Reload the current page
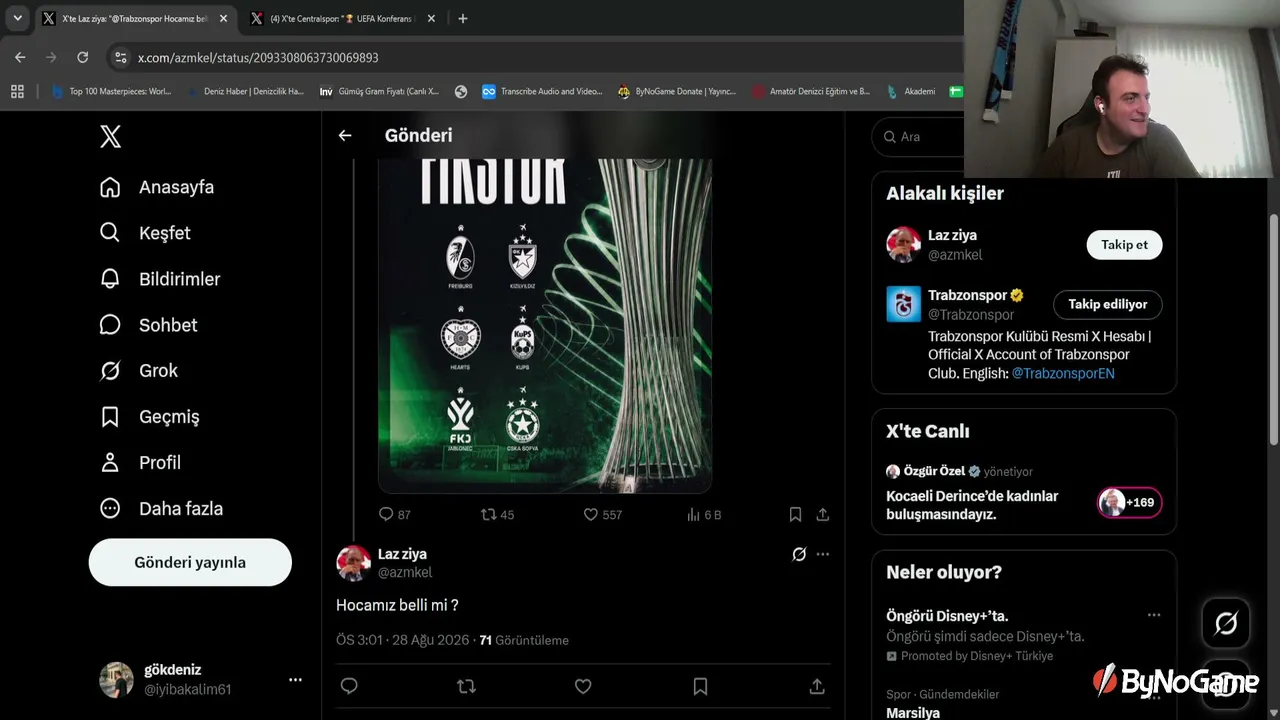 pos(83,58)
